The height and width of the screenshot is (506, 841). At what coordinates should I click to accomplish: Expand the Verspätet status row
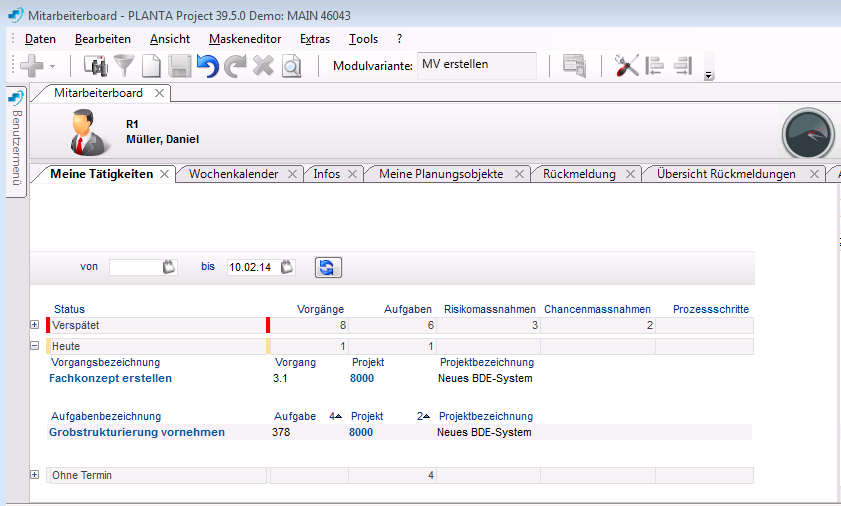(35, 325)
